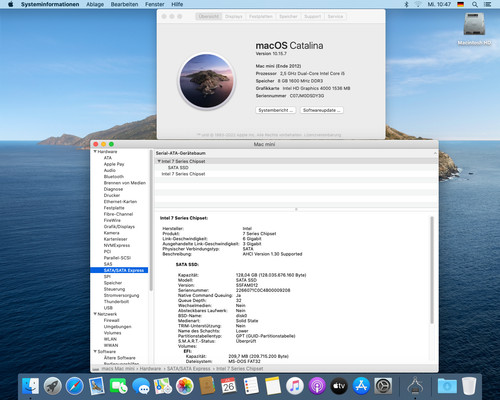This screenshot has width=500, height=400.
Task: Collapse the Hardware section in sidebar
Action: click(x=95, y=151)
